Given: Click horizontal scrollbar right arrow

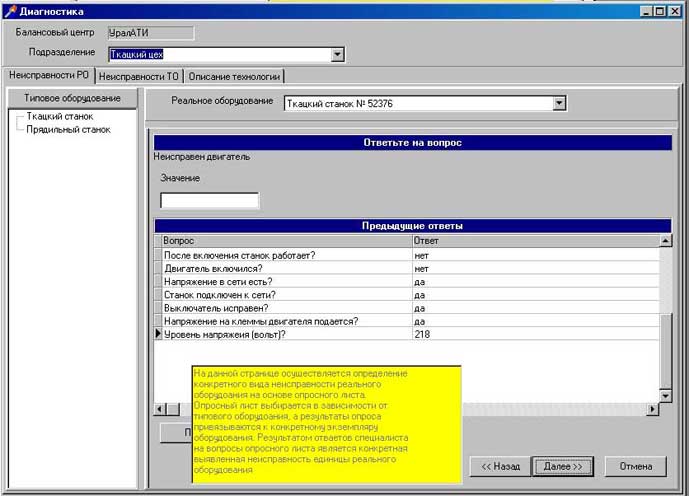Looking at the screenshot, I should (653, 409).
